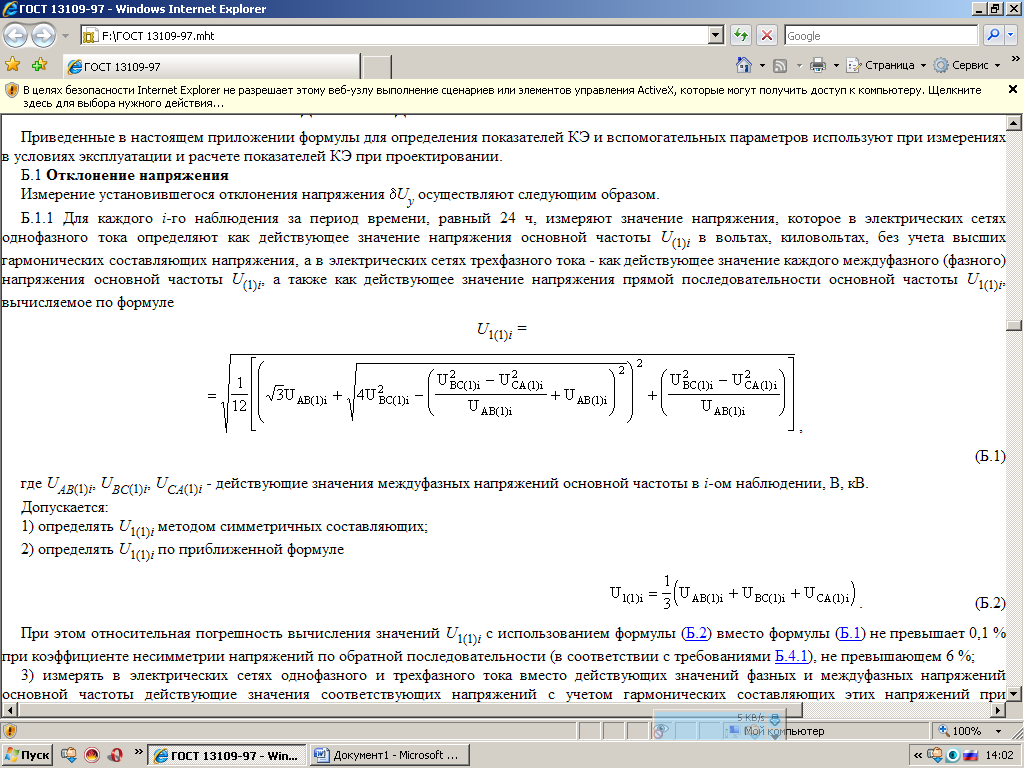Viewport: 1024px width, 768px height.
Task: Run search with the magnifier icon
Action: (993, 35)
